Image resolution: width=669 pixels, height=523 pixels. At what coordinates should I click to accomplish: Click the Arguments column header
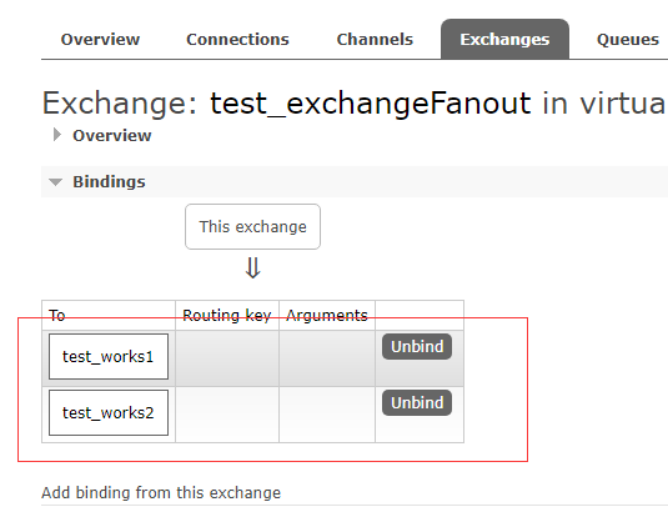pyautogui.click(x=326, y=315)
